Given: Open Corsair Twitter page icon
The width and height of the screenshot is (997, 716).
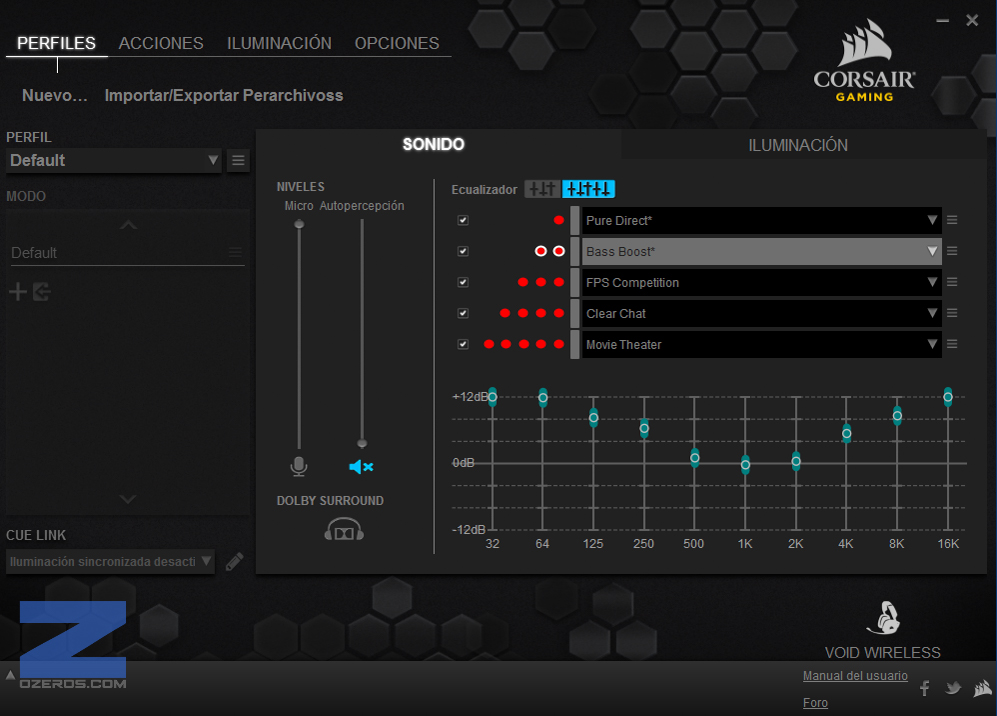Looking at the screenshot, I should point(952,688).
